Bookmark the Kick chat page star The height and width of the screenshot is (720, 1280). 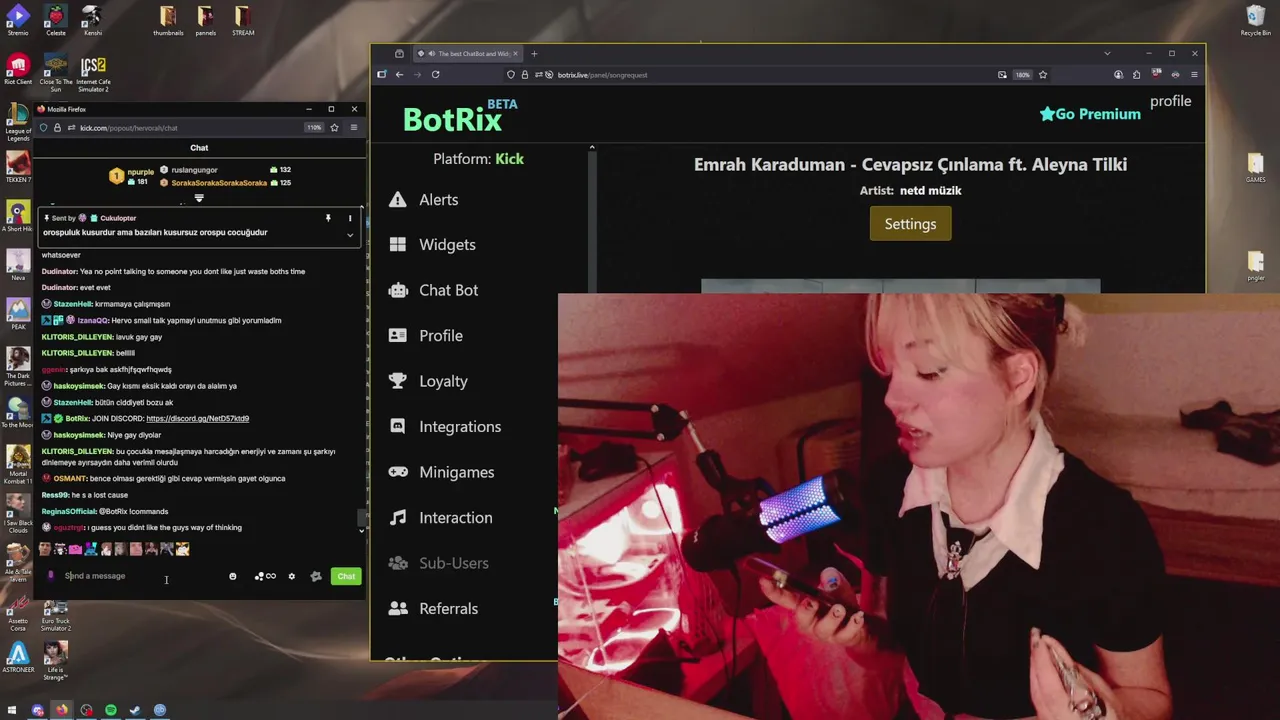pos(334,128)
